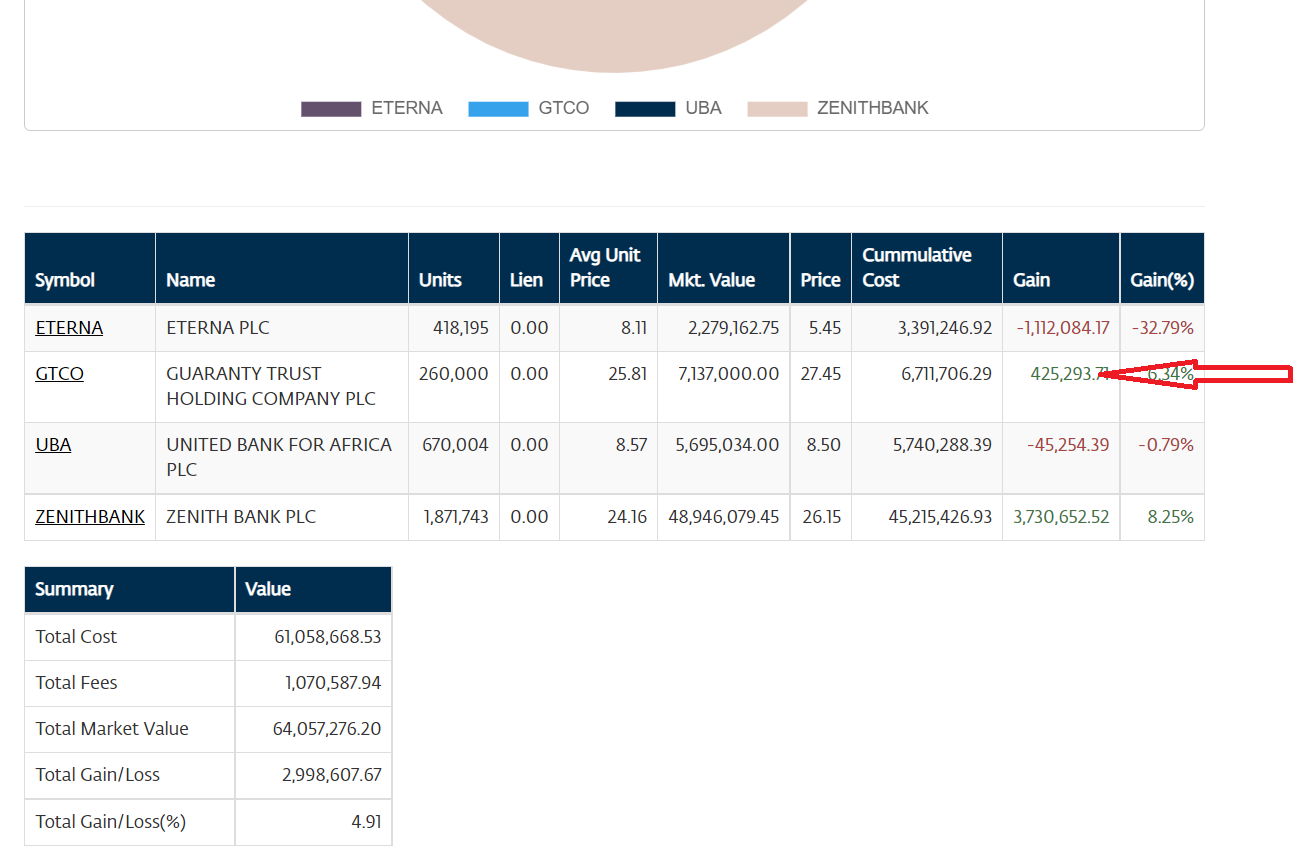Open the UBA symbol link
This screenshot has width=1301, height=856.
(53, 445)
